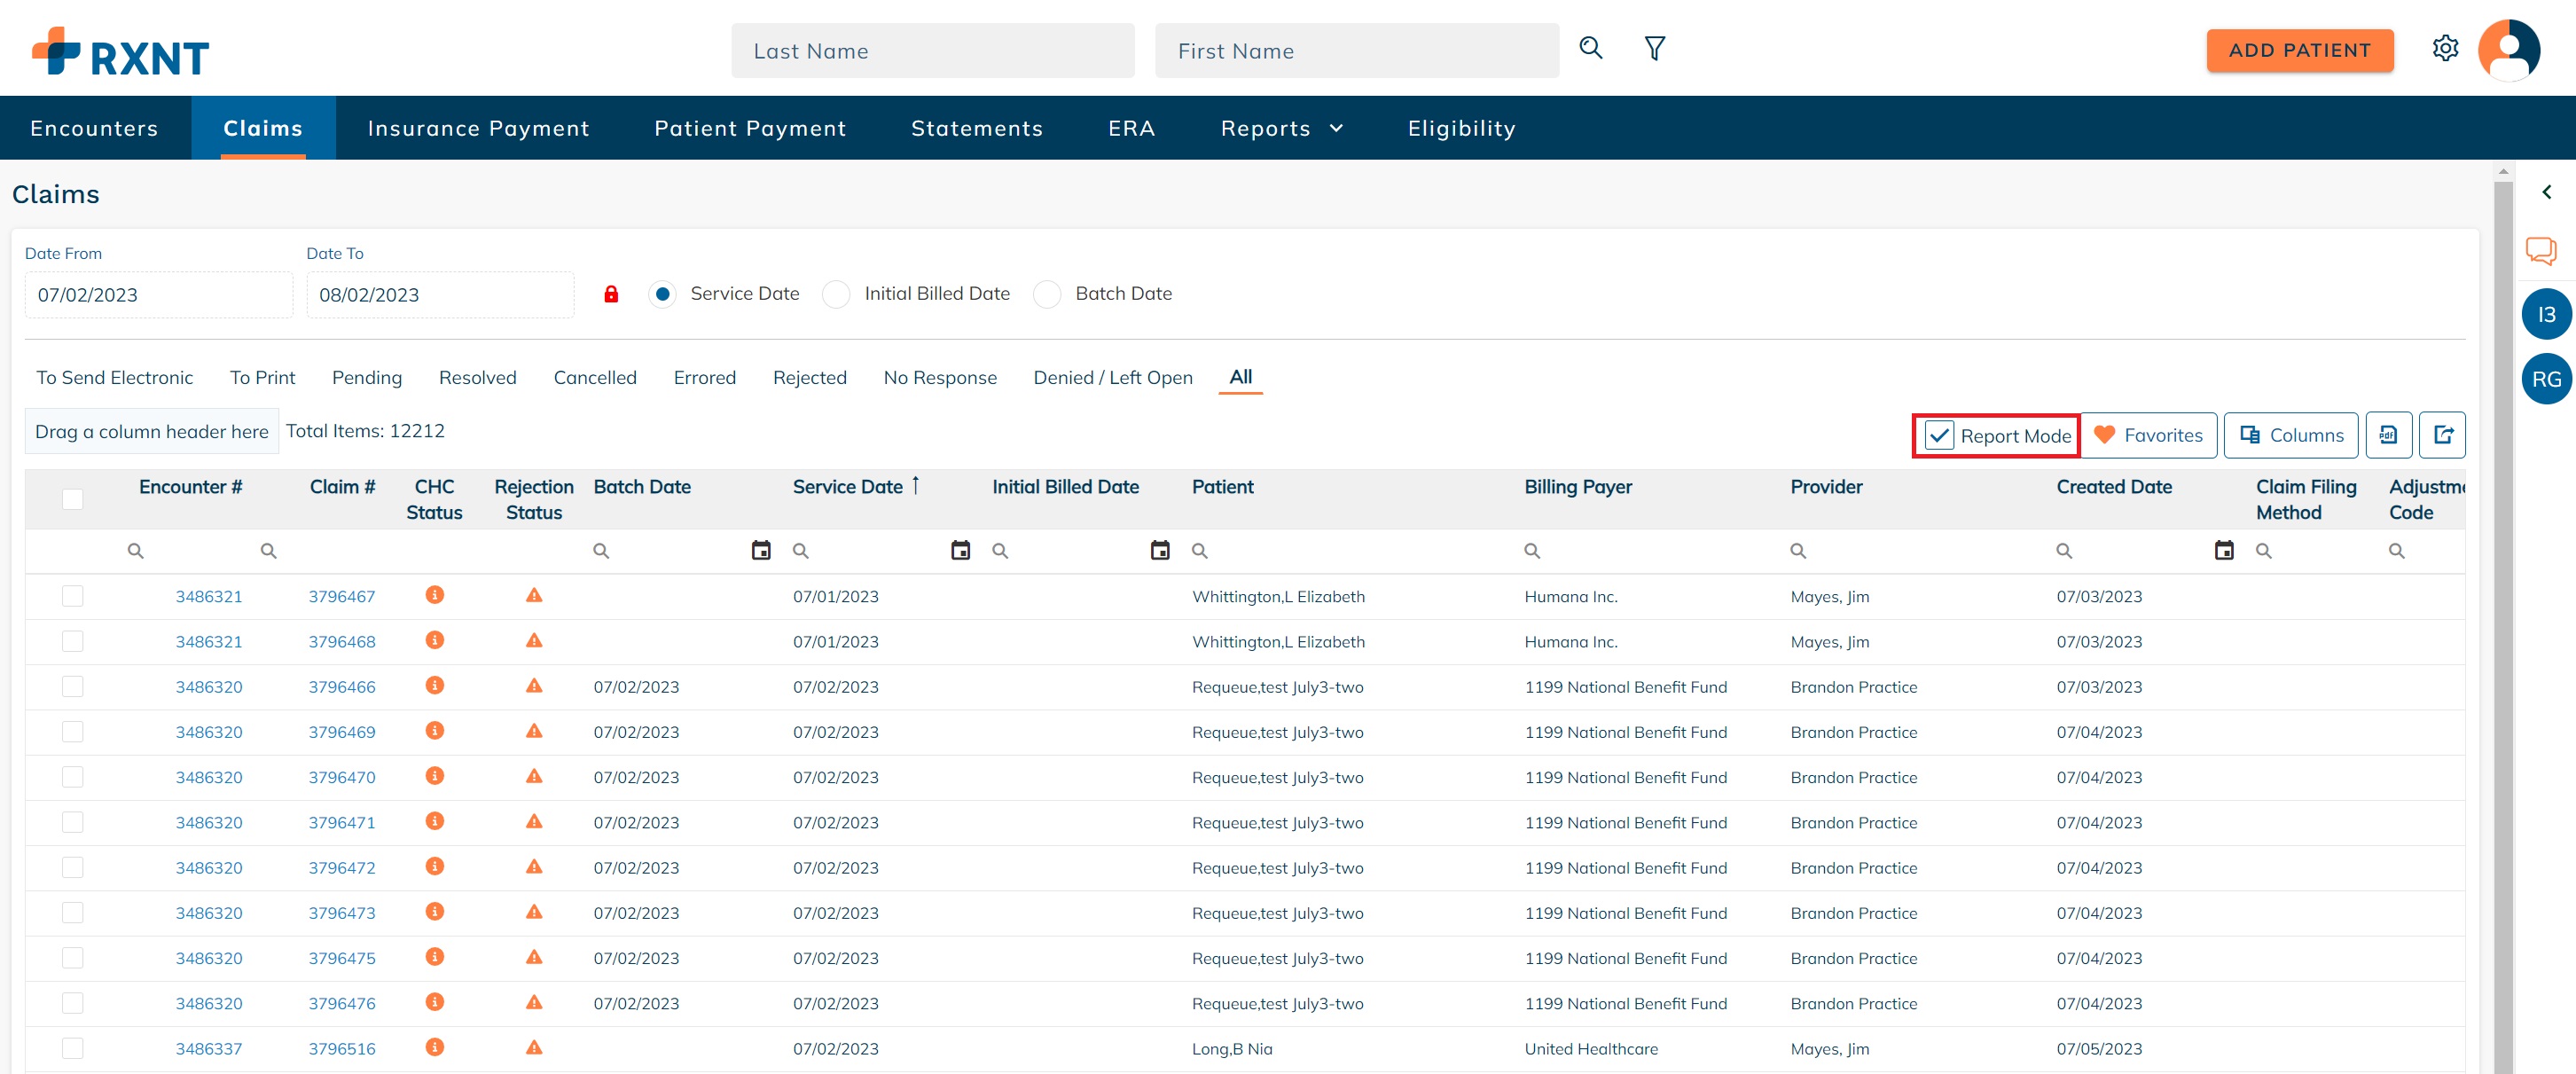Click the Provider column filter search icon

pos(1797,551)
